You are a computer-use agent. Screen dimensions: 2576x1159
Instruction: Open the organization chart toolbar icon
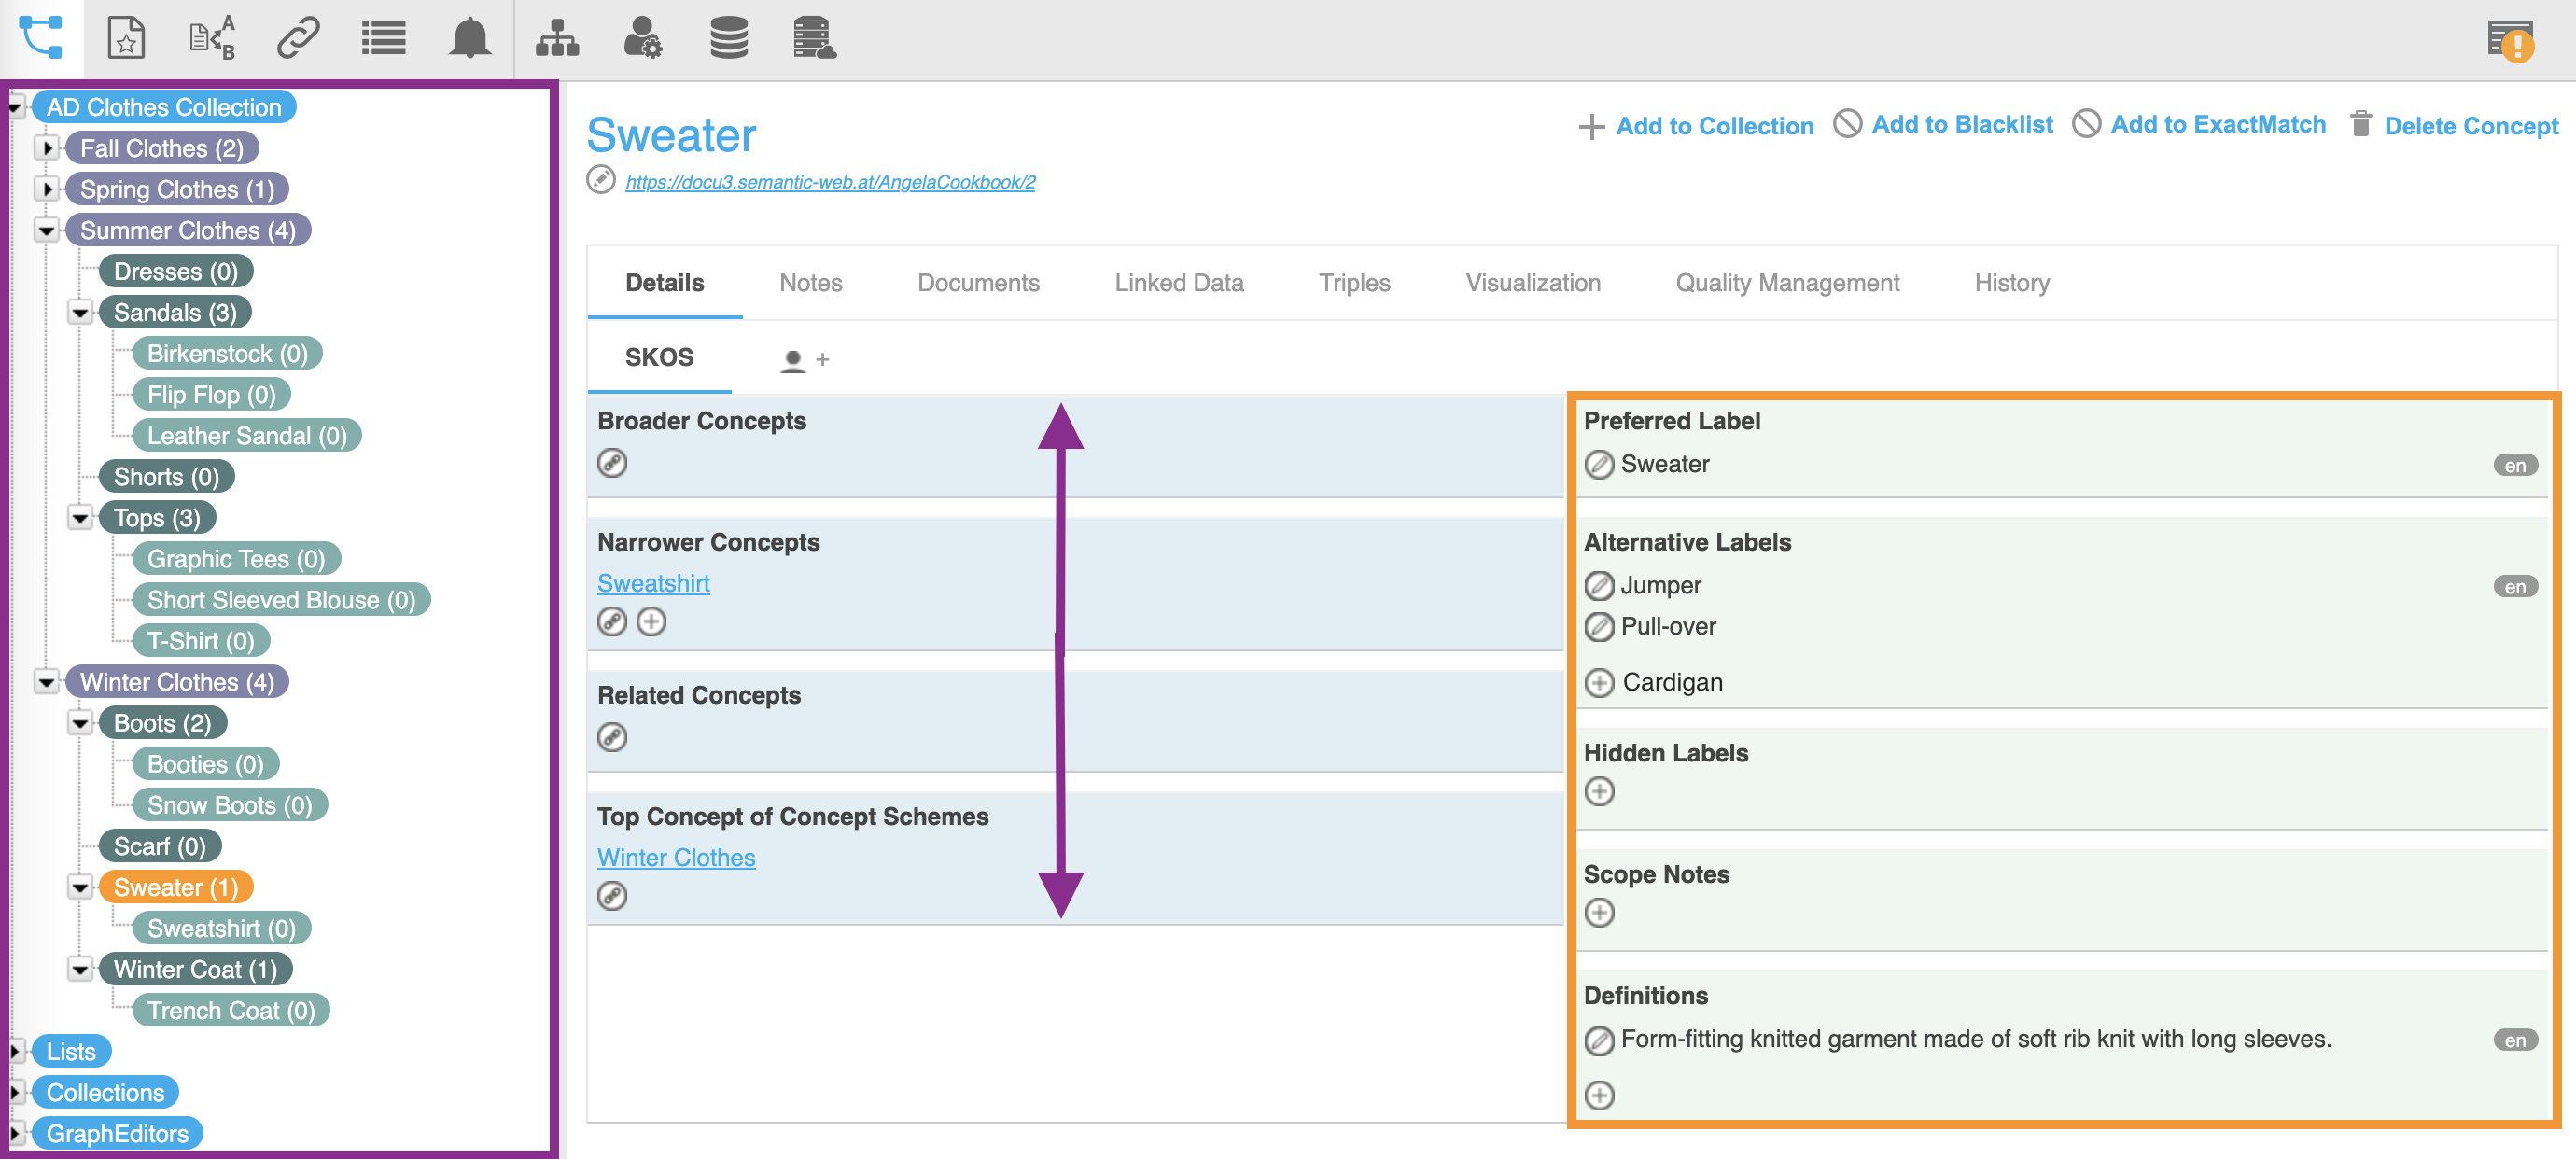click(x=557, y=38)
